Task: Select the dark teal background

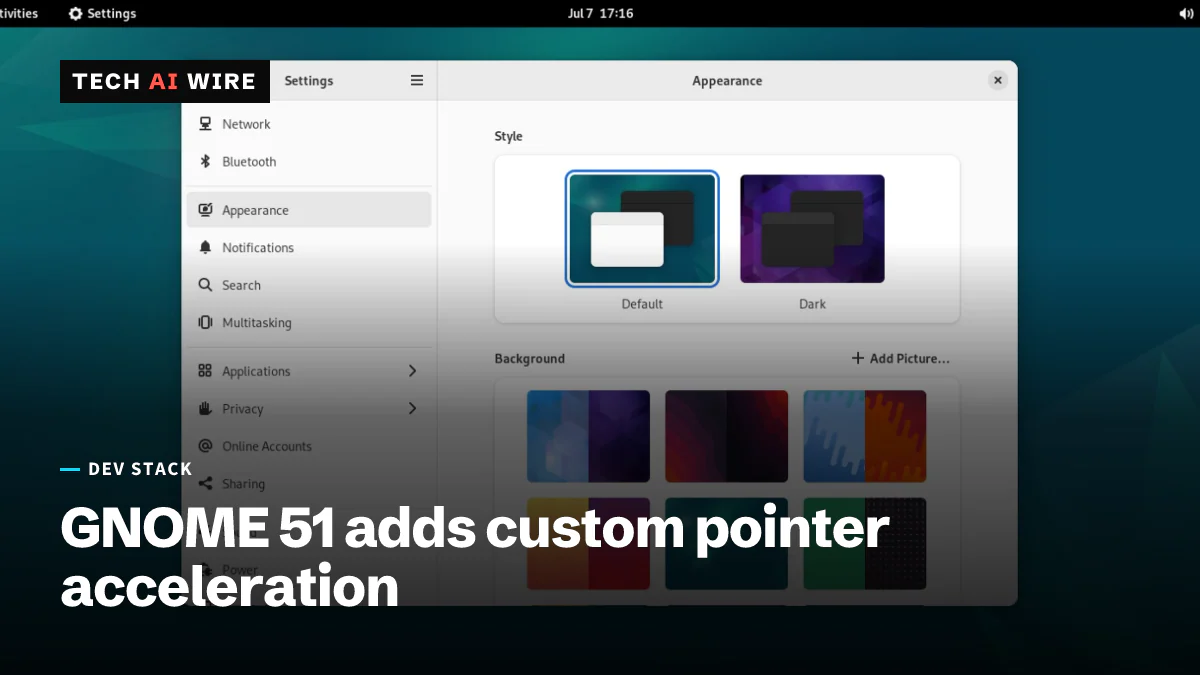Action: pos(727,544)
